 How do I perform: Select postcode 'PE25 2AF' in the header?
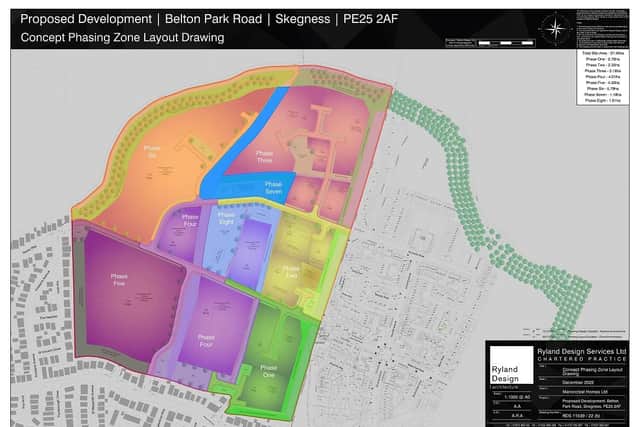pos(370,19)
